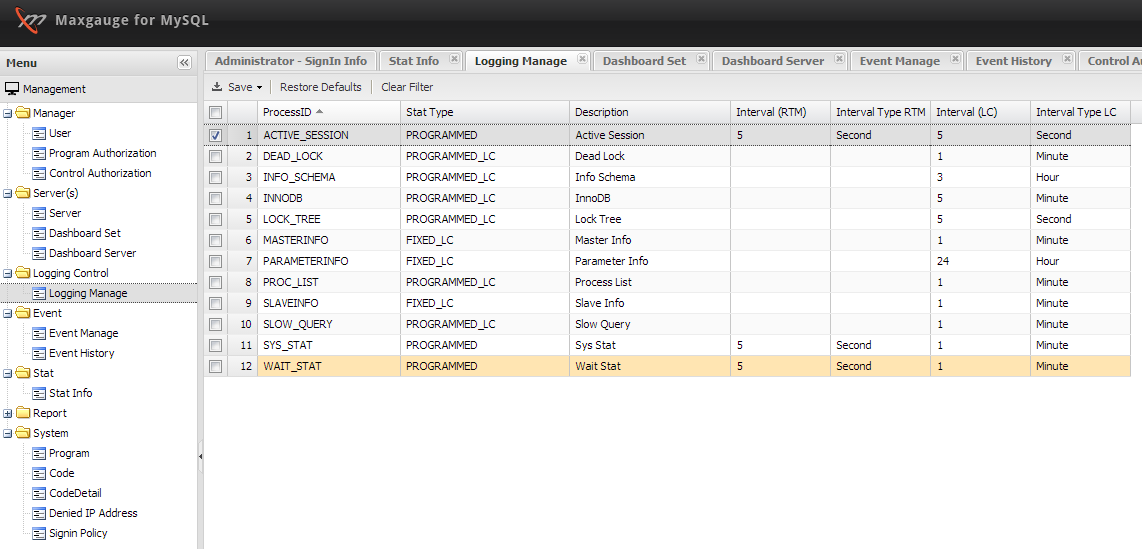This screenshot has height=549, width=1142.
Task: Close the Event Manage tab
Action: pos(955,59)
